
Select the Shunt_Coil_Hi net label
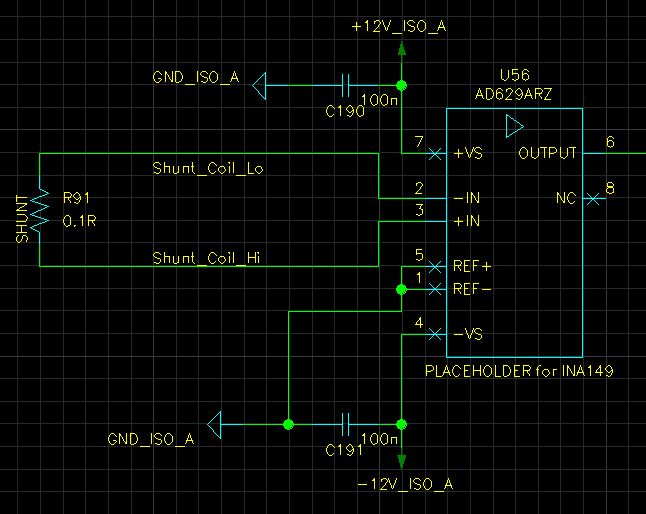(x=206, y=258)
